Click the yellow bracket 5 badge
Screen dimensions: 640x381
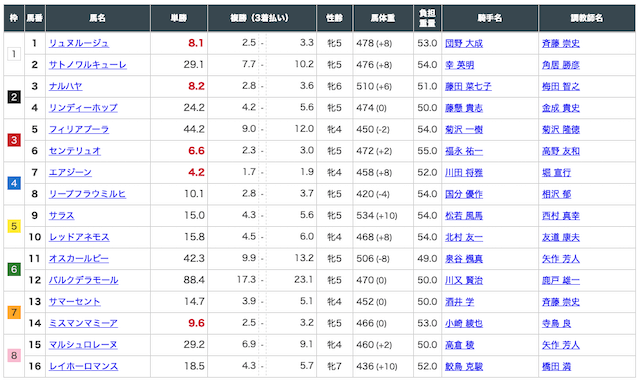click(14, 226)
